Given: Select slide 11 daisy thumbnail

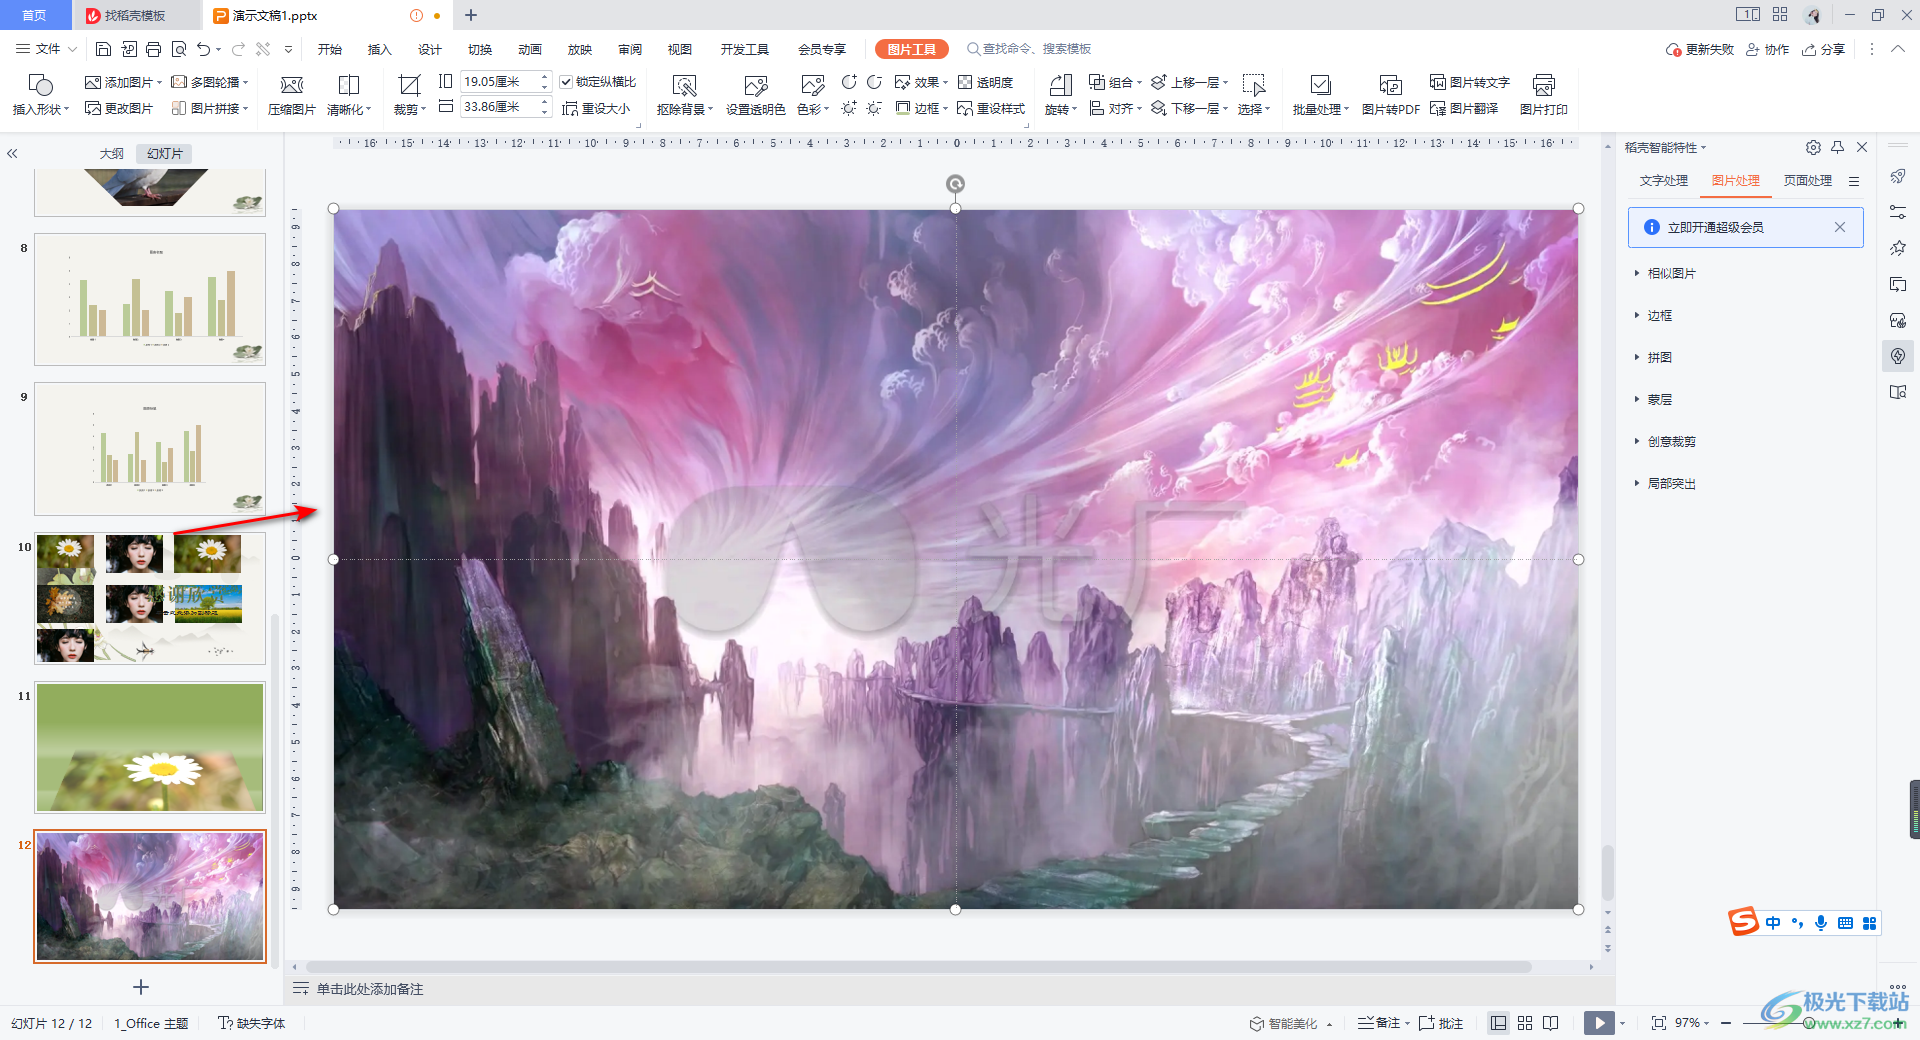Looking at the screenshot, I should coord(150,747).
